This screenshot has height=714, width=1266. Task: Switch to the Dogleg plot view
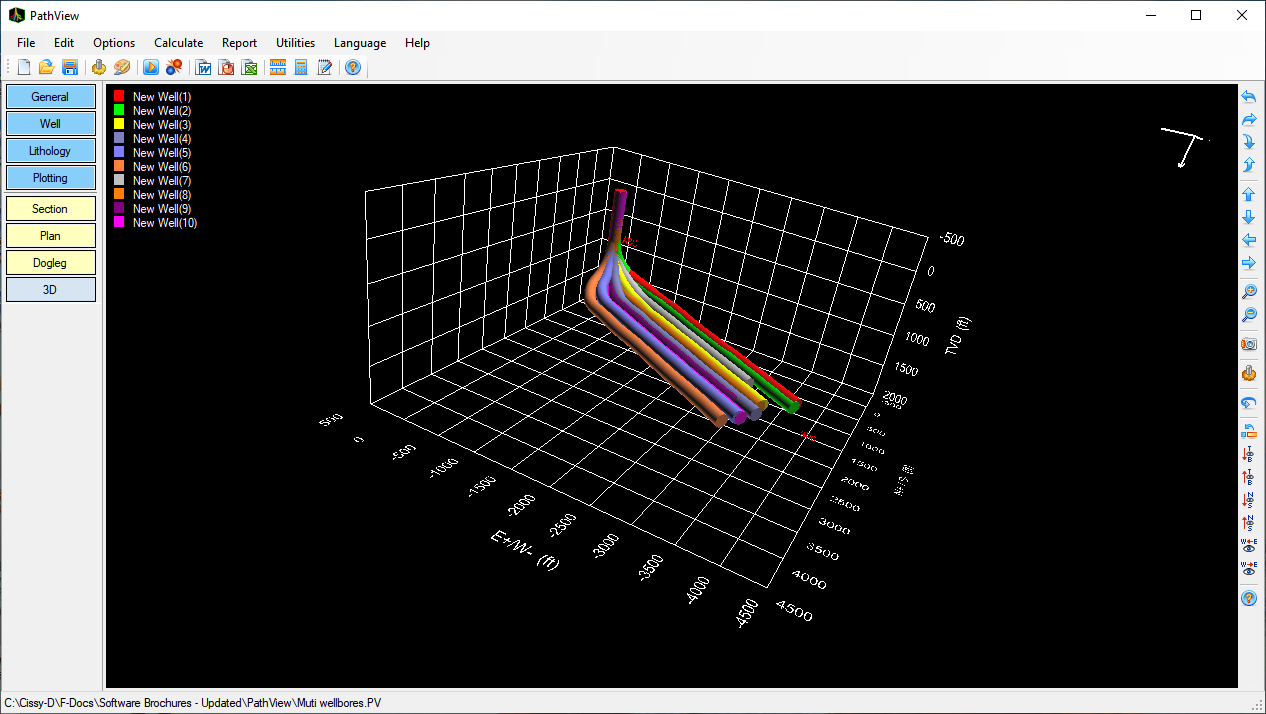pos(50,263)
